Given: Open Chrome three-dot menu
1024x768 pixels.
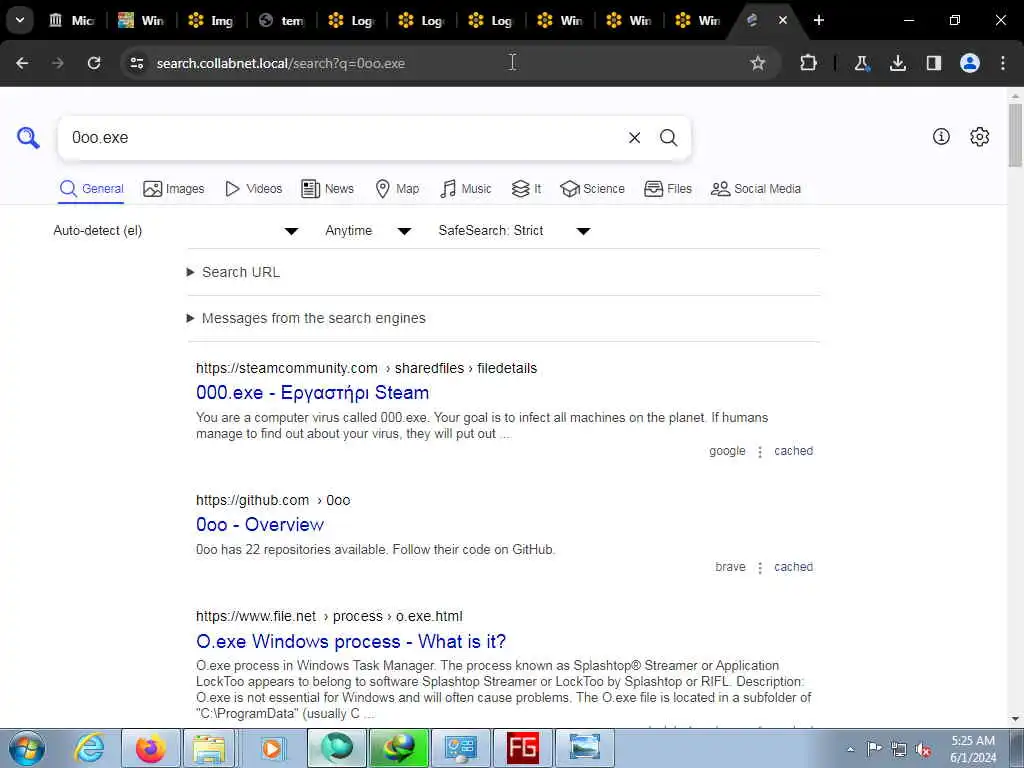Looking at the screenshot, I should [x=1003, y=63].
